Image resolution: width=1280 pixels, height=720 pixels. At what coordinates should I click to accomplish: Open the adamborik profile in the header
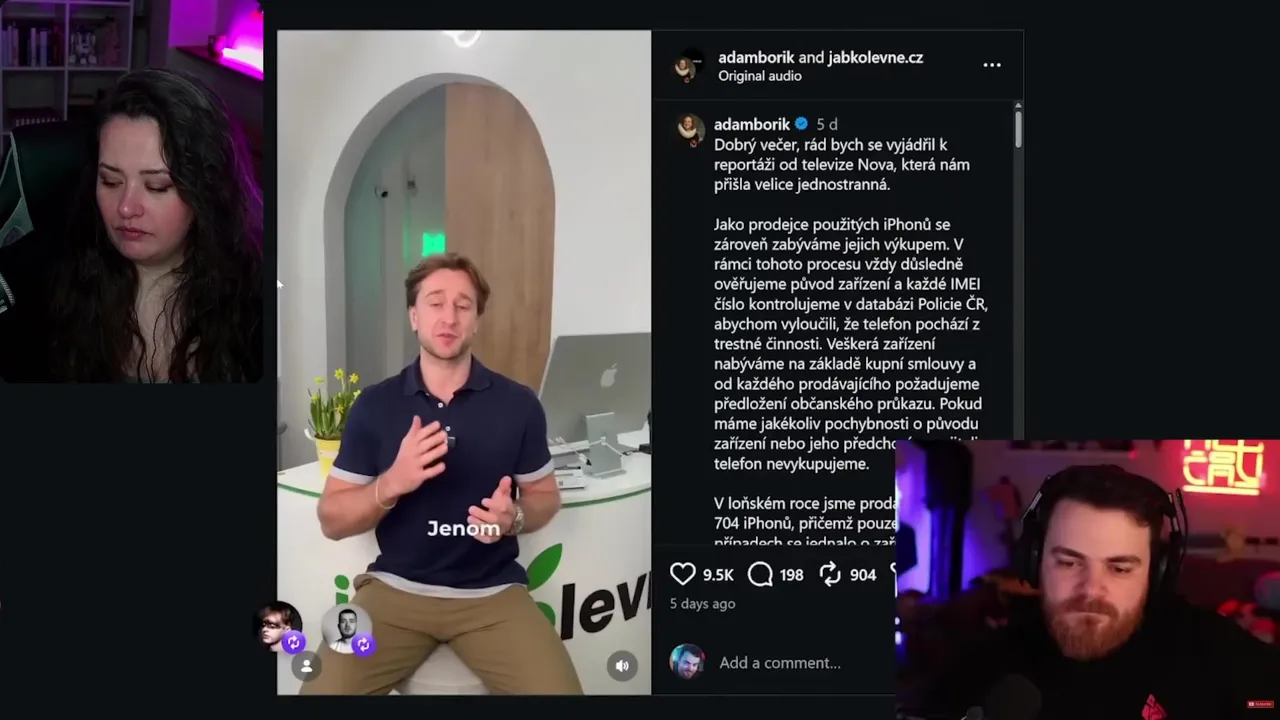[x=756, y=57]
